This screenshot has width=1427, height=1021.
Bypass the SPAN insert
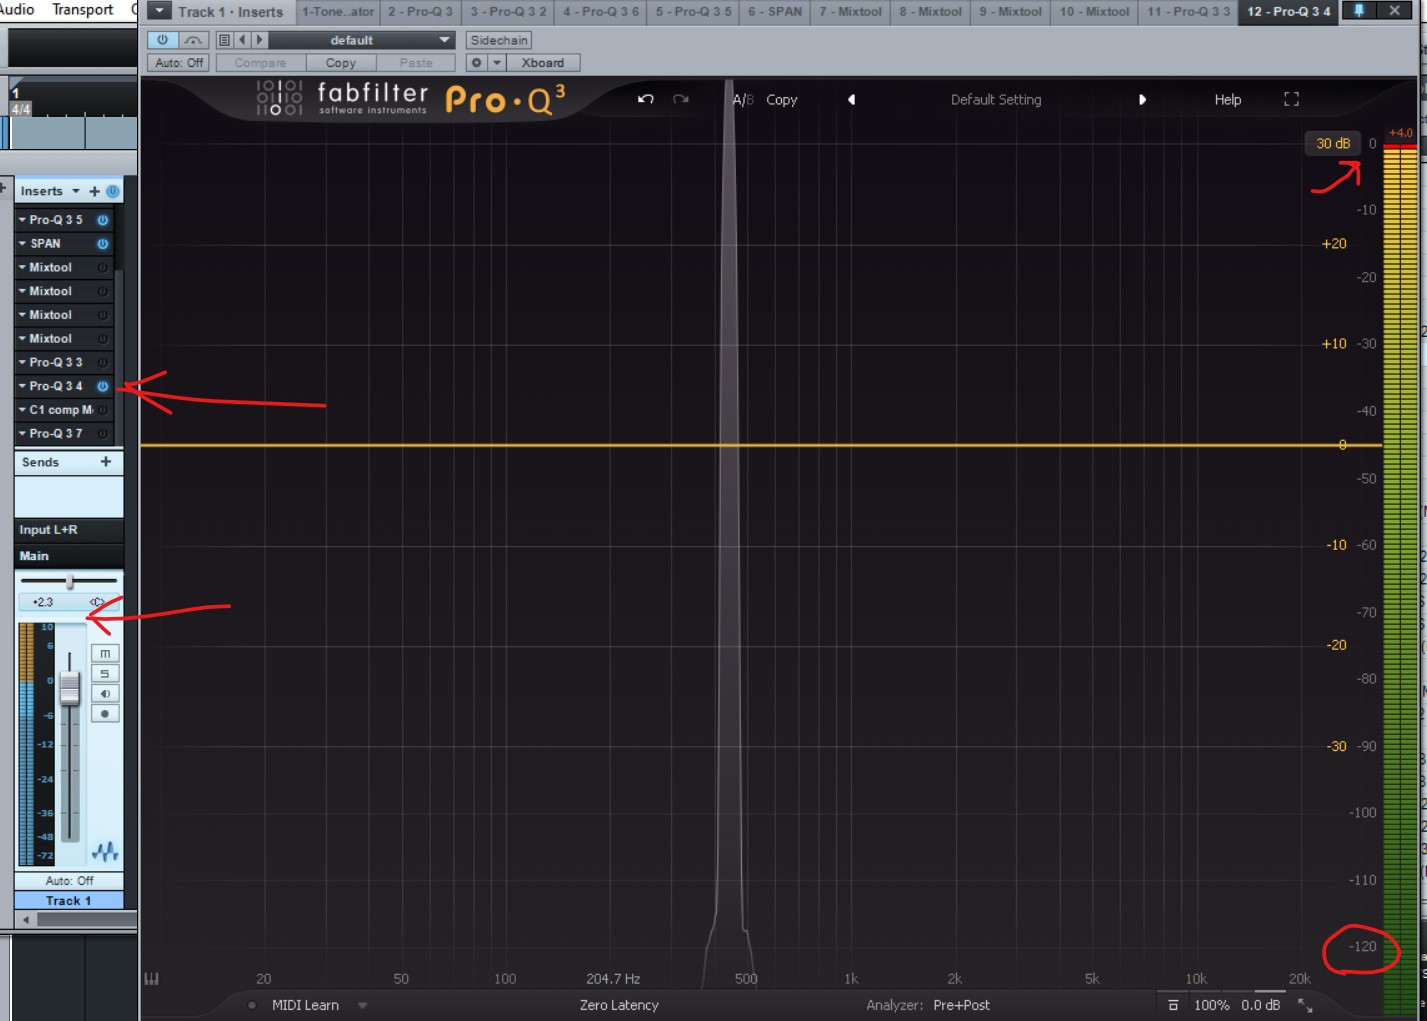(103, 244)
